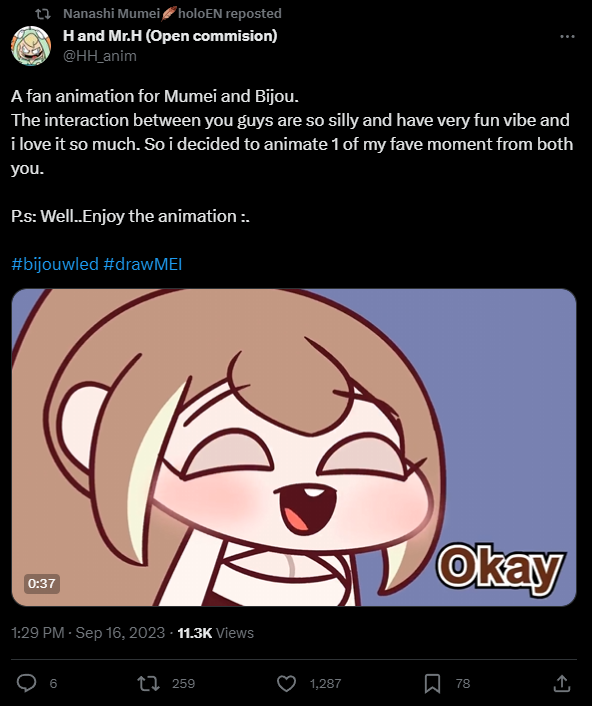Click the repost arrows icon
This screenshot has width=592, height=706.
point(148,683)
